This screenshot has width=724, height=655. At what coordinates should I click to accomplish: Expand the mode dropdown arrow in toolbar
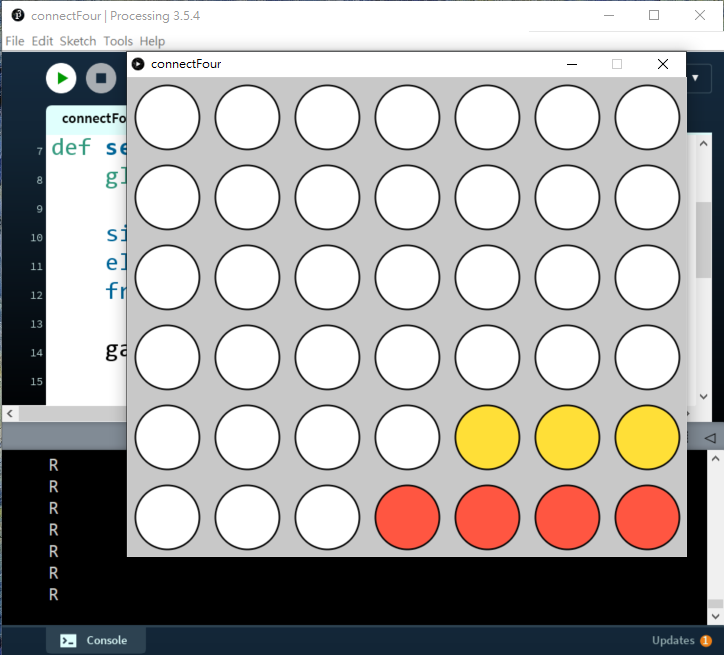click(x=695, y=78)
